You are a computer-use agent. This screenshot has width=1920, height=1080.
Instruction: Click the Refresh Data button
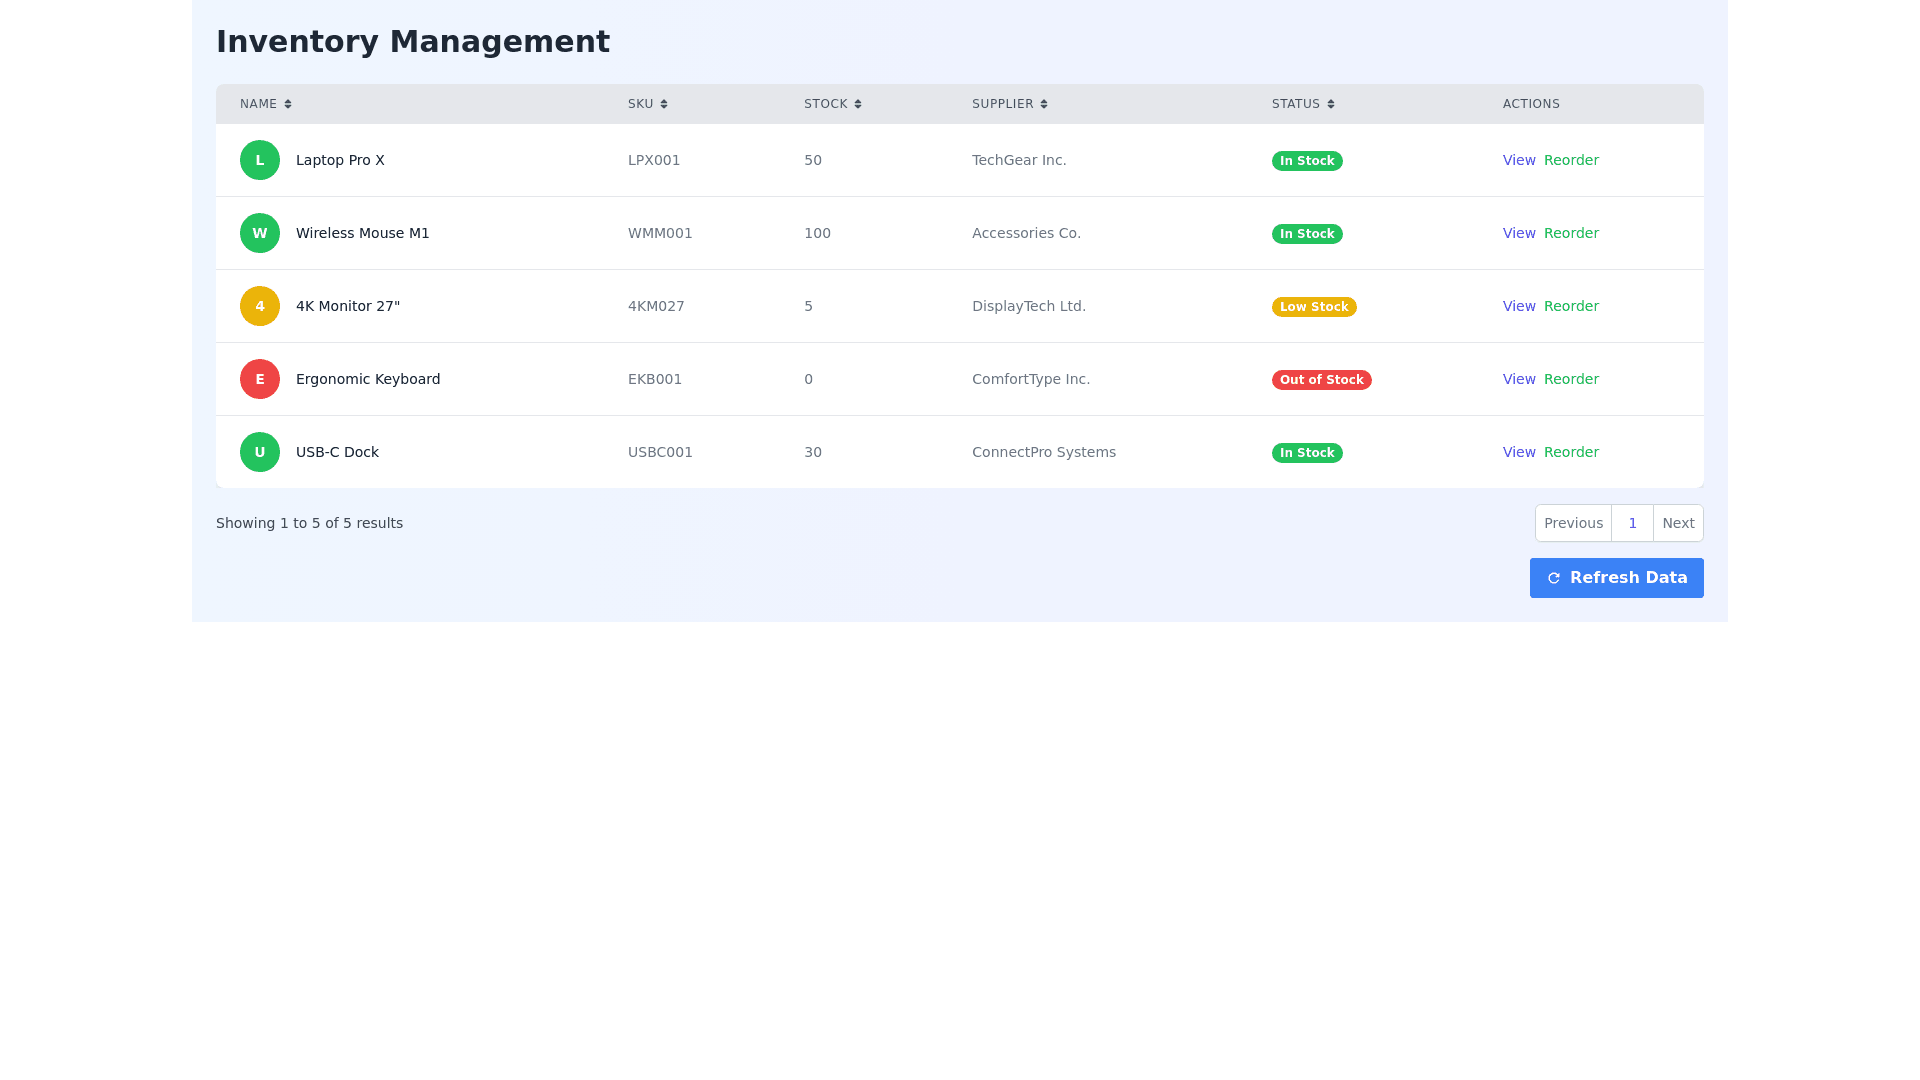(1616, 578)
